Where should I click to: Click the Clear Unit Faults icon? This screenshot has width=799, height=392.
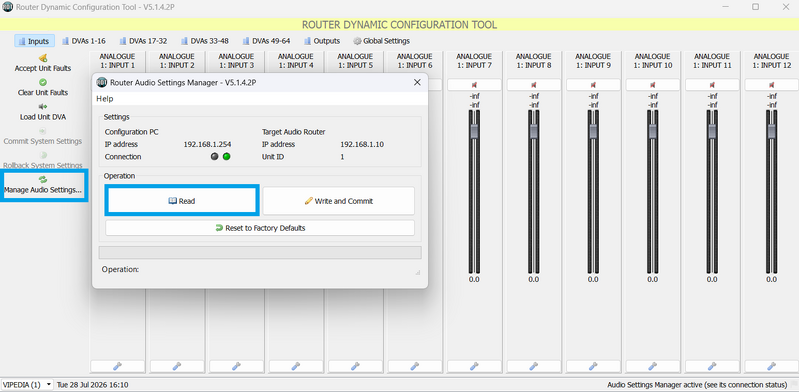43,82
